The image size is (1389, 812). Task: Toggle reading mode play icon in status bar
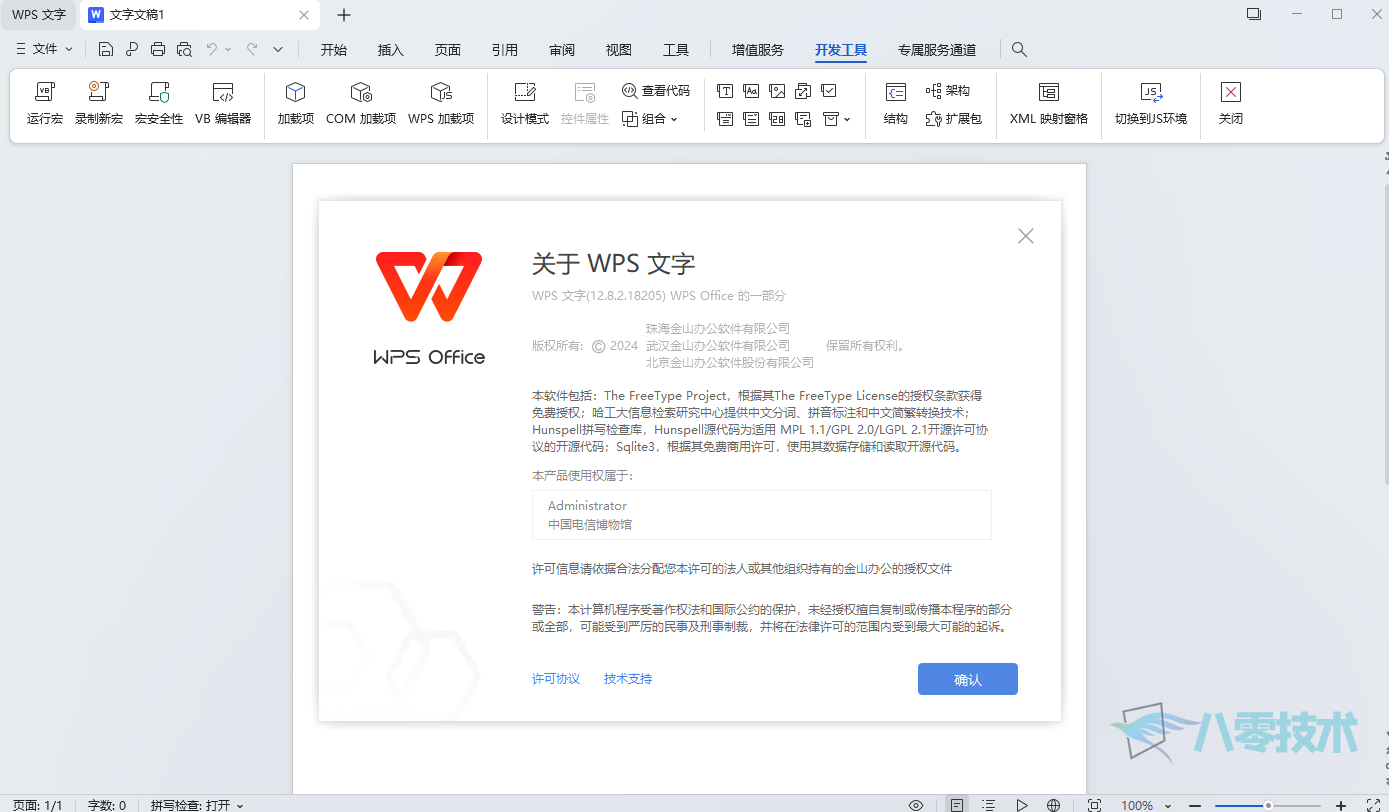point(1021,805)
